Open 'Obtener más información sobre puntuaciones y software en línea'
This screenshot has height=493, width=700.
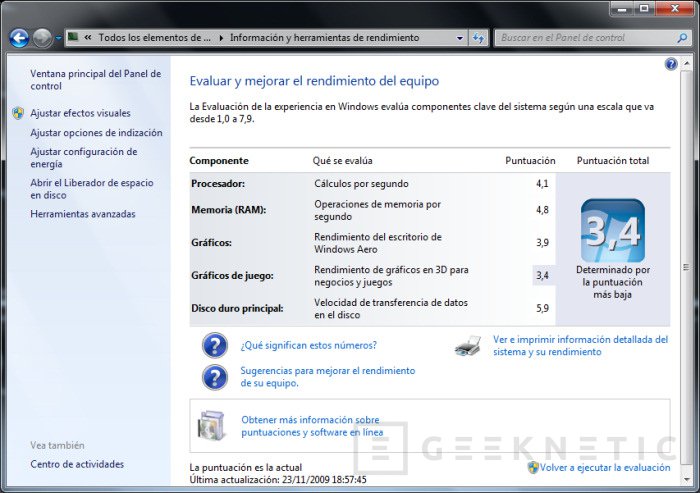[x=312, y=426]
